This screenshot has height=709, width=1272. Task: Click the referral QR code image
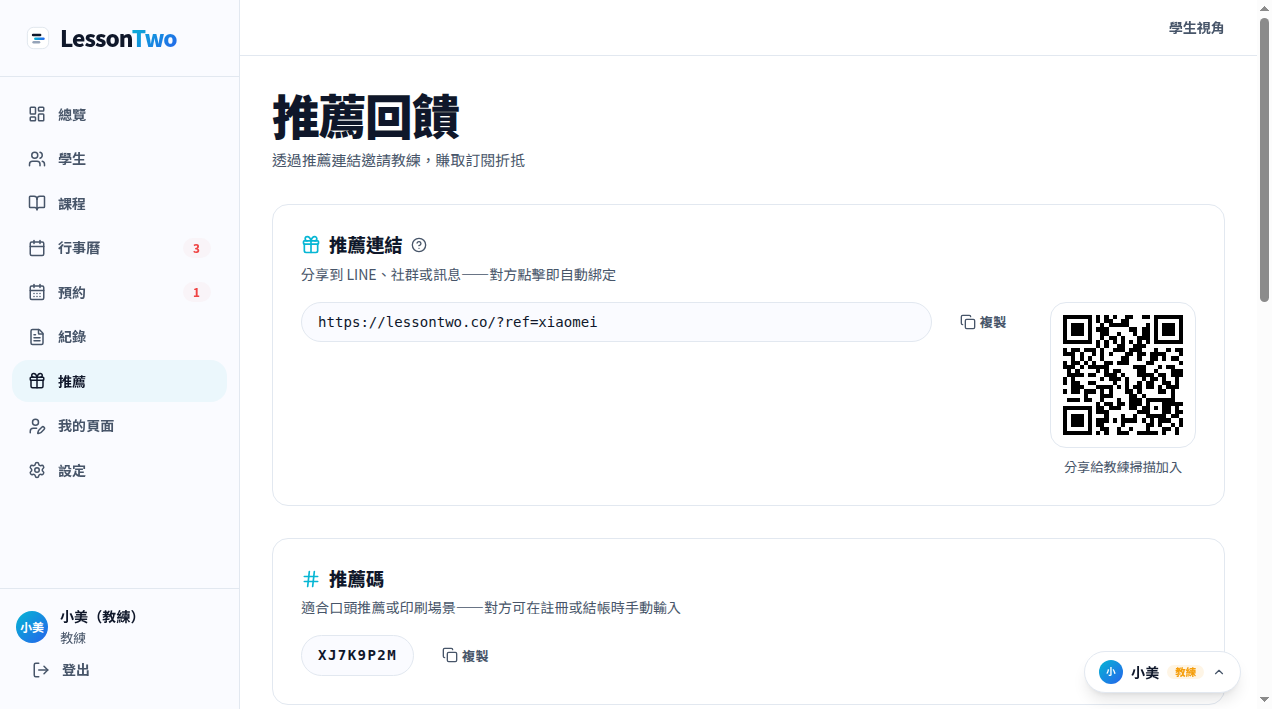1123,375
